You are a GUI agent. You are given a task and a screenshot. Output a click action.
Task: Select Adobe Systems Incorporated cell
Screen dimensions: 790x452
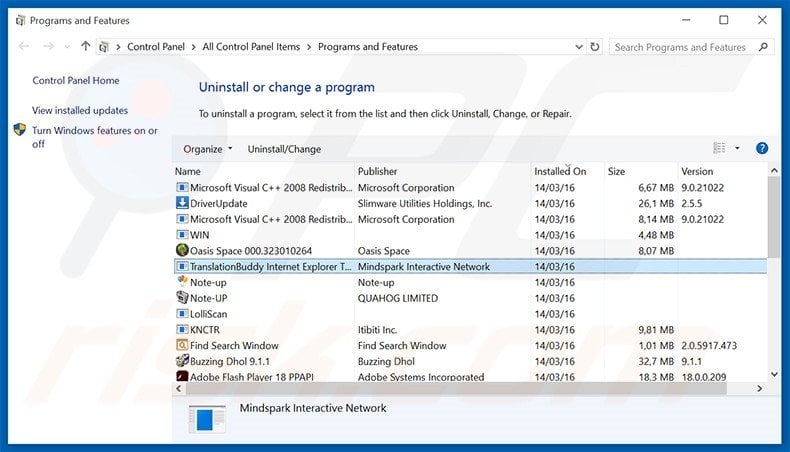(x=421, y=376)
